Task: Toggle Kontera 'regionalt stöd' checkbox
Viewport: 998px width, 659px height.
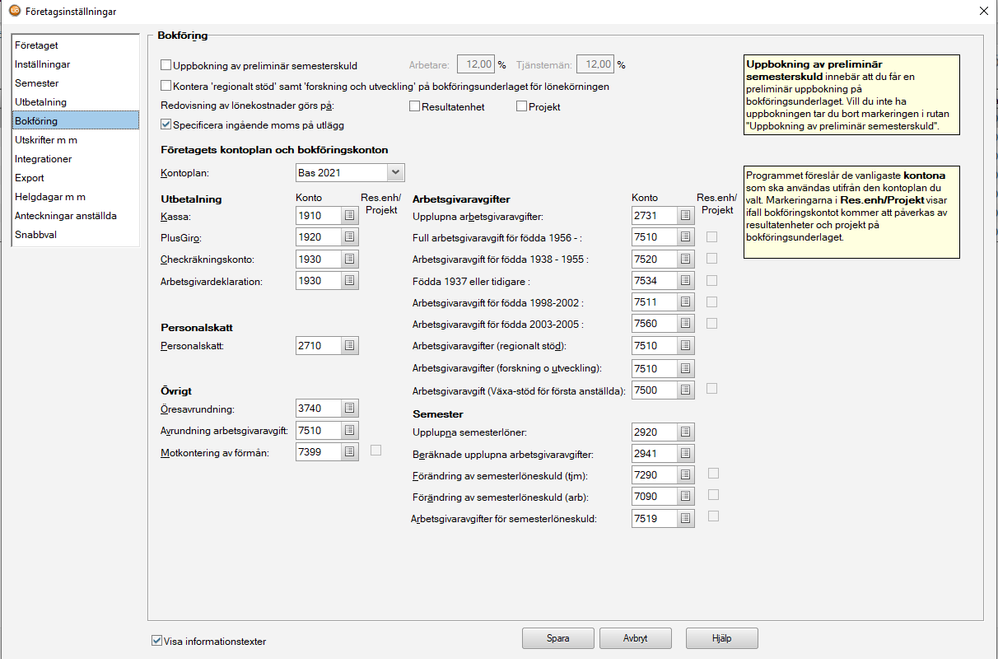Action: [166, 85]
